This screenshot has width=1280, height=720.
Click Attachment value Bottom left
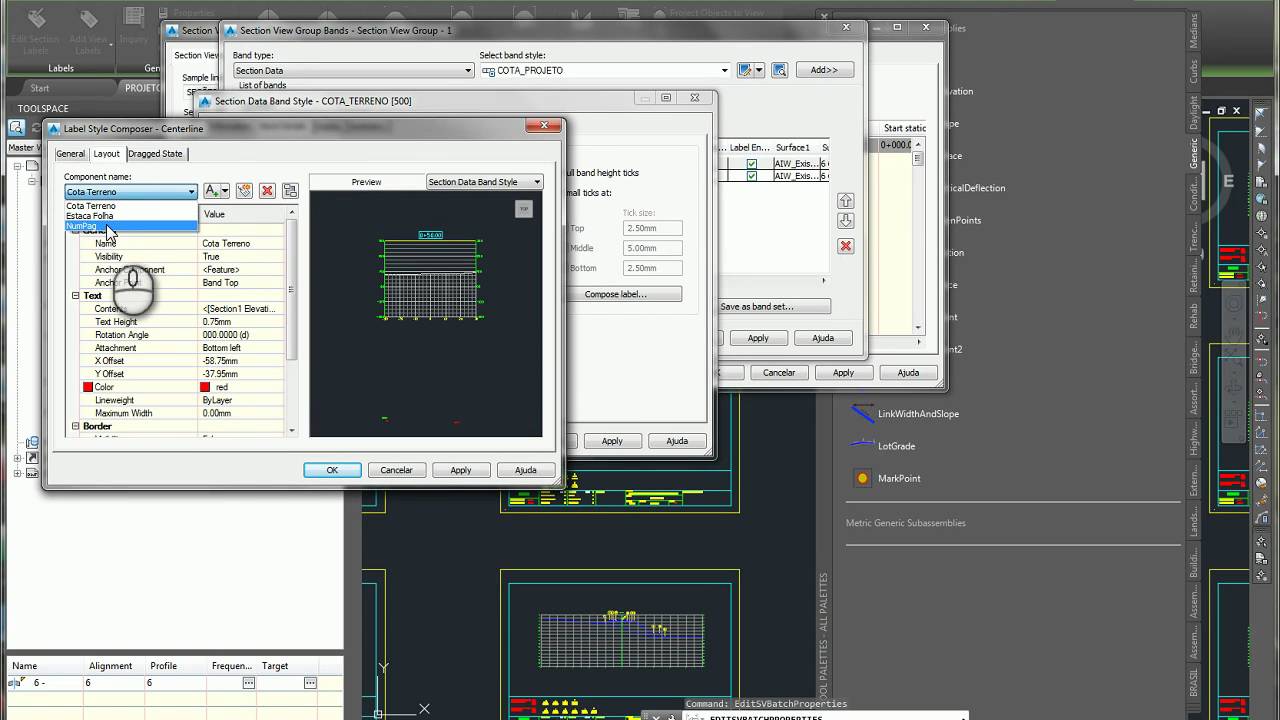[243, 348]
